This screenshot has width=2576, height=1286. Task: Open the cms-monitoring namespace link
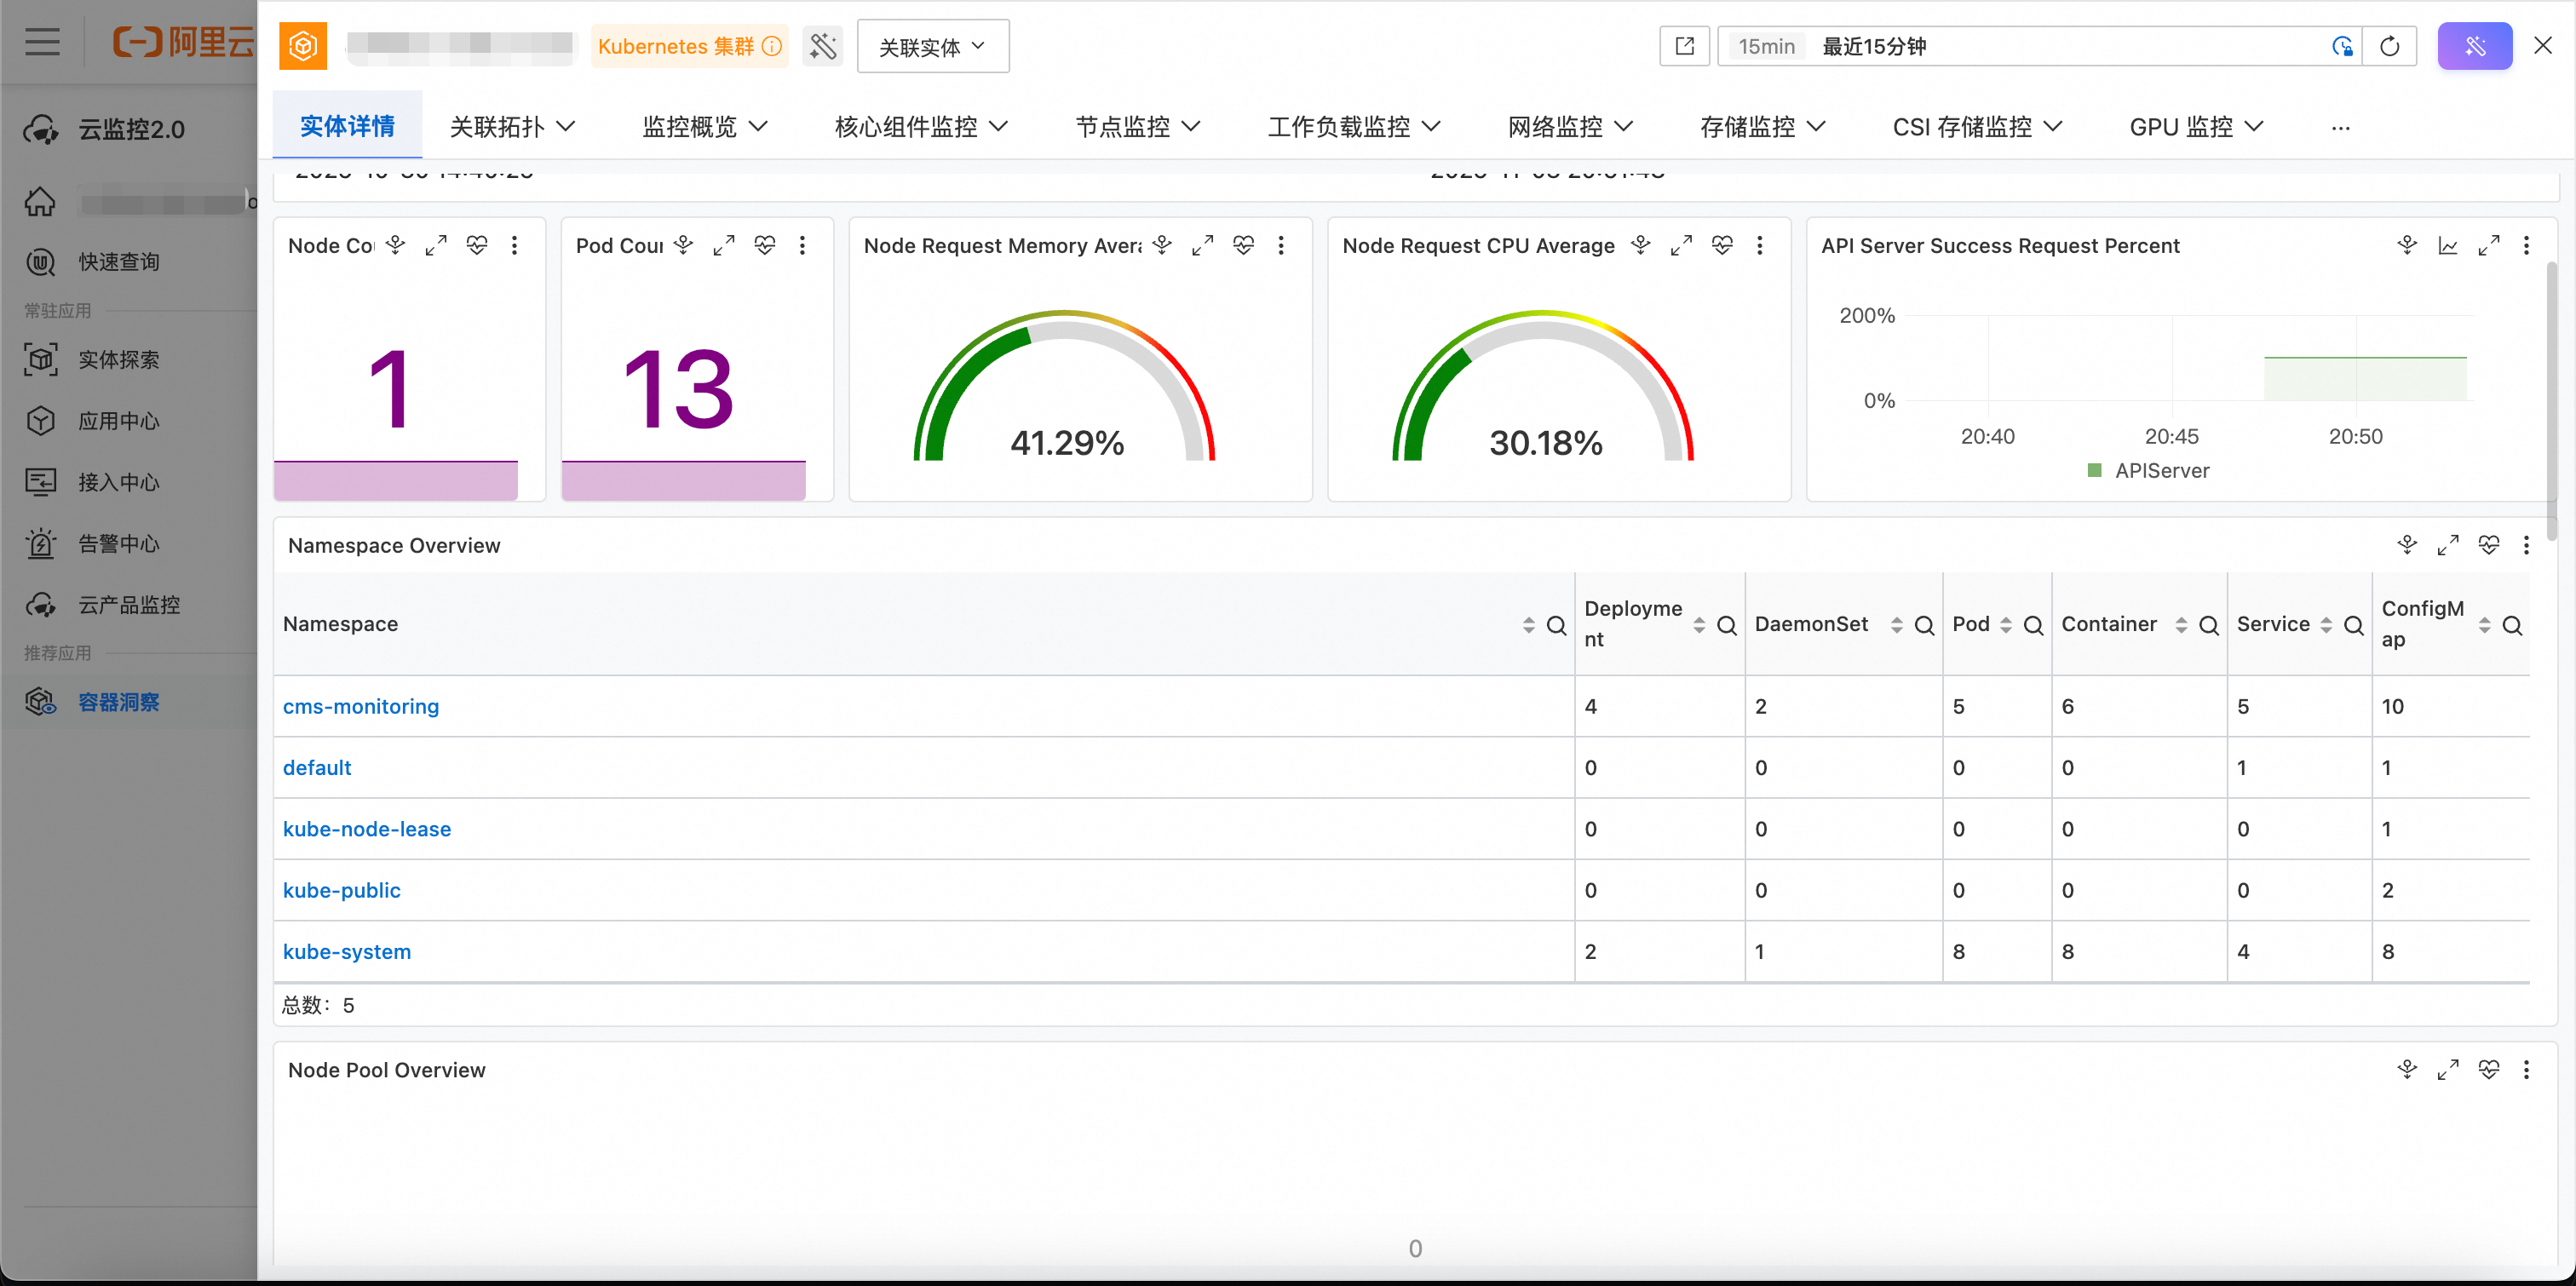[x=360, y=706]
